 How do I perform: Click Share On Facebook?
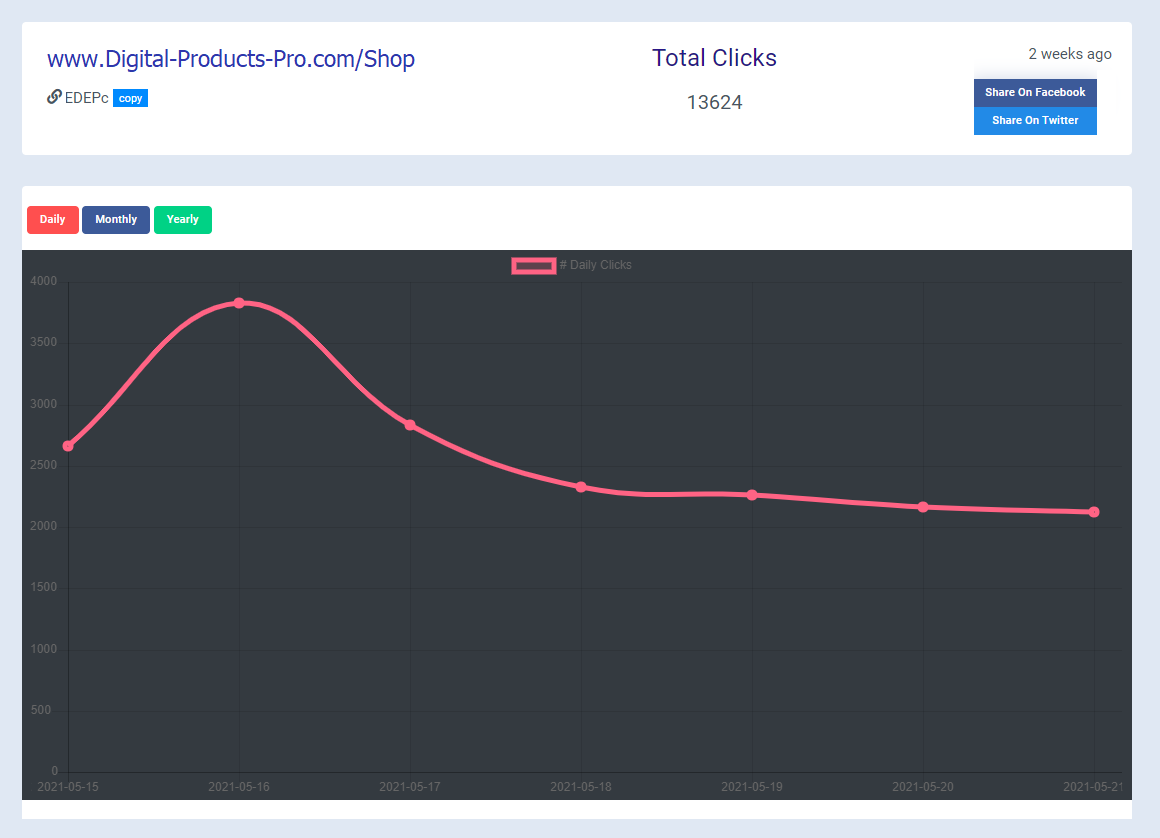1035,92
